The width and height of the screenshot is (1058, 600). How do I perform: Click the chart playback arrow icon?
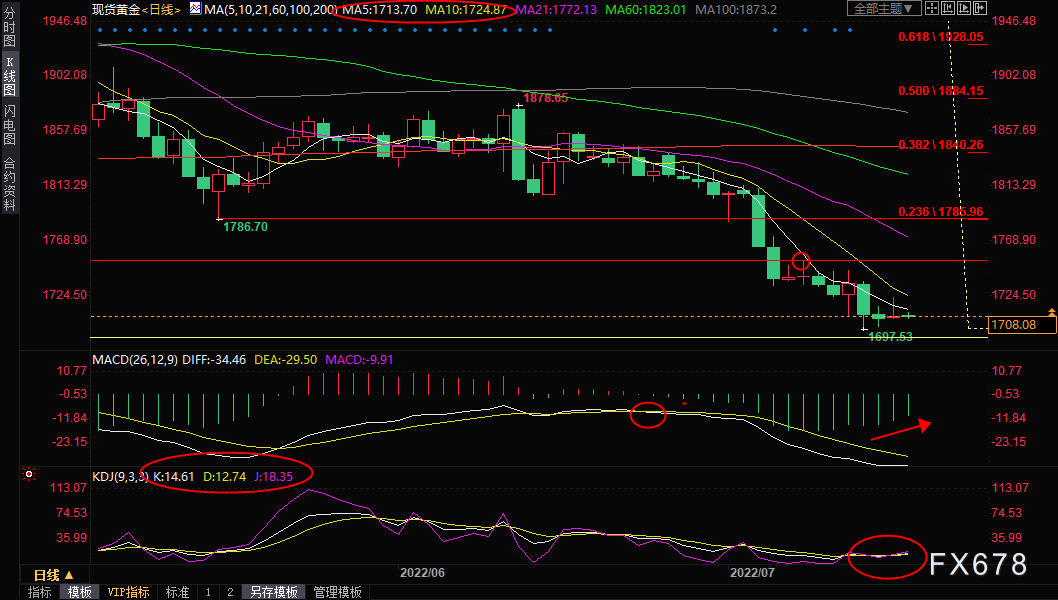point(964,8)
